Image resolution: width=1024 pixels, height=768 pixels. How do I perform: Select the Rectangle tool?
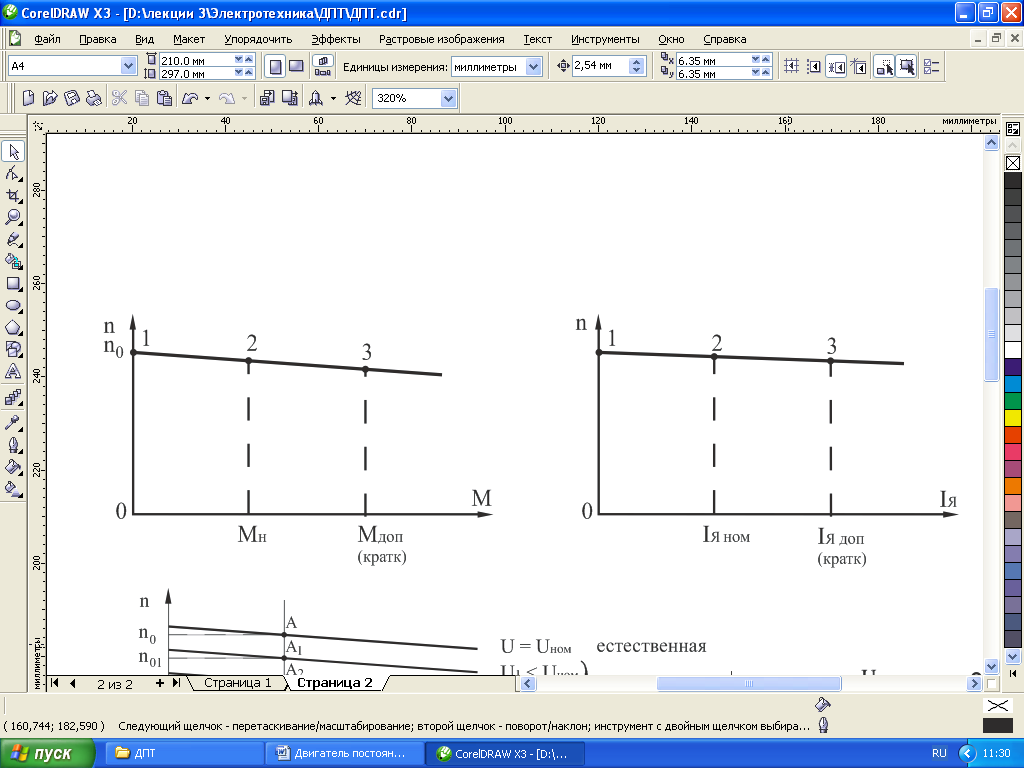coord(13,284)
